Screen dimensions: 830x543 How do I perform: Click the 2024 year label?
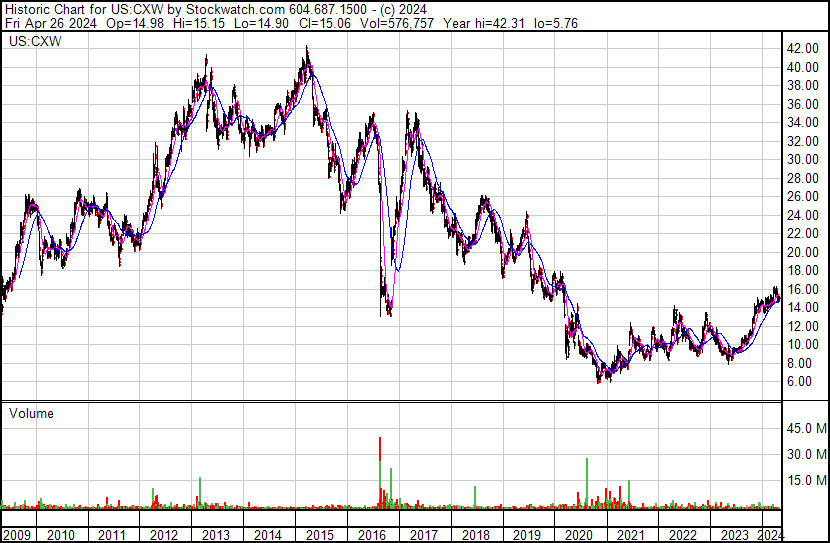tap(770, 535)
